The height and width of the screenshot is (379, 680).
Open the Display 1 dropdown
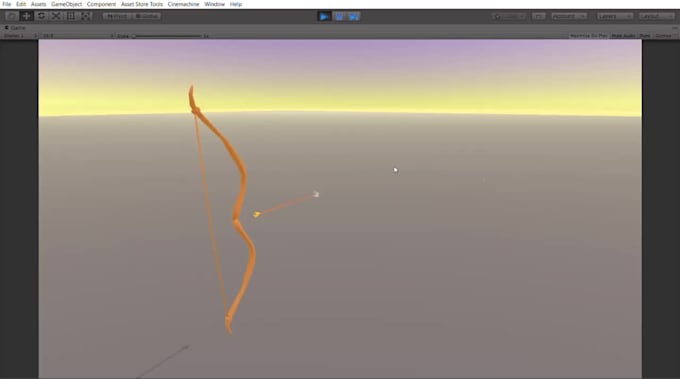[x=20, y=36]
